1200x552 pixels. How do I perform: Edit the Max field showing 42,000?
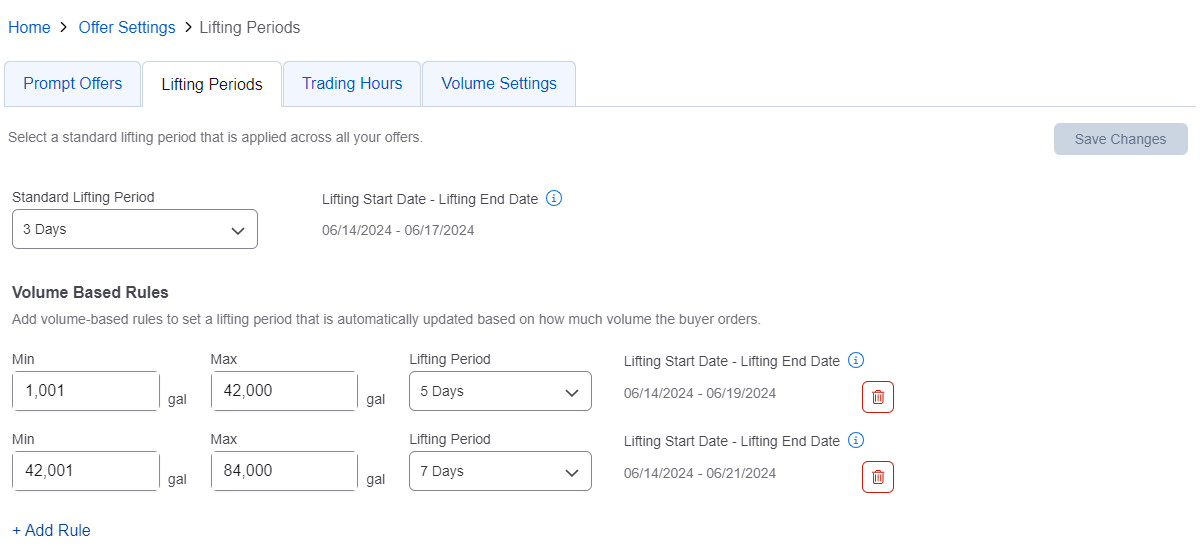284,391
